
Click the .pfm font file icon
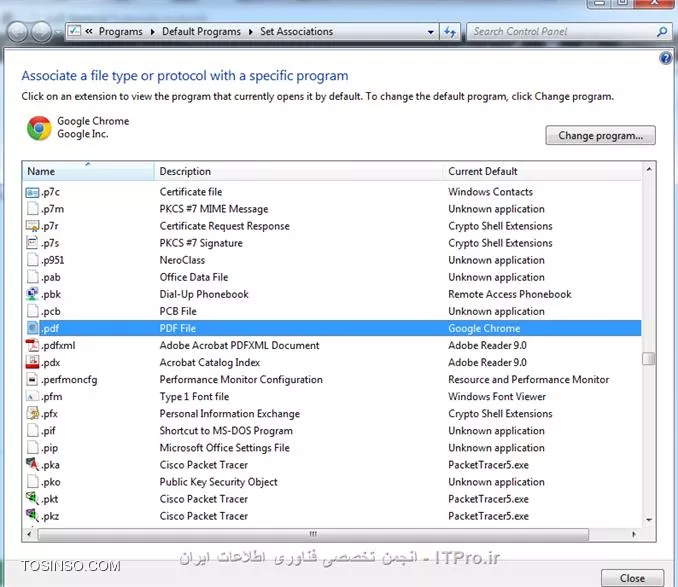click(x=32, y=397)
